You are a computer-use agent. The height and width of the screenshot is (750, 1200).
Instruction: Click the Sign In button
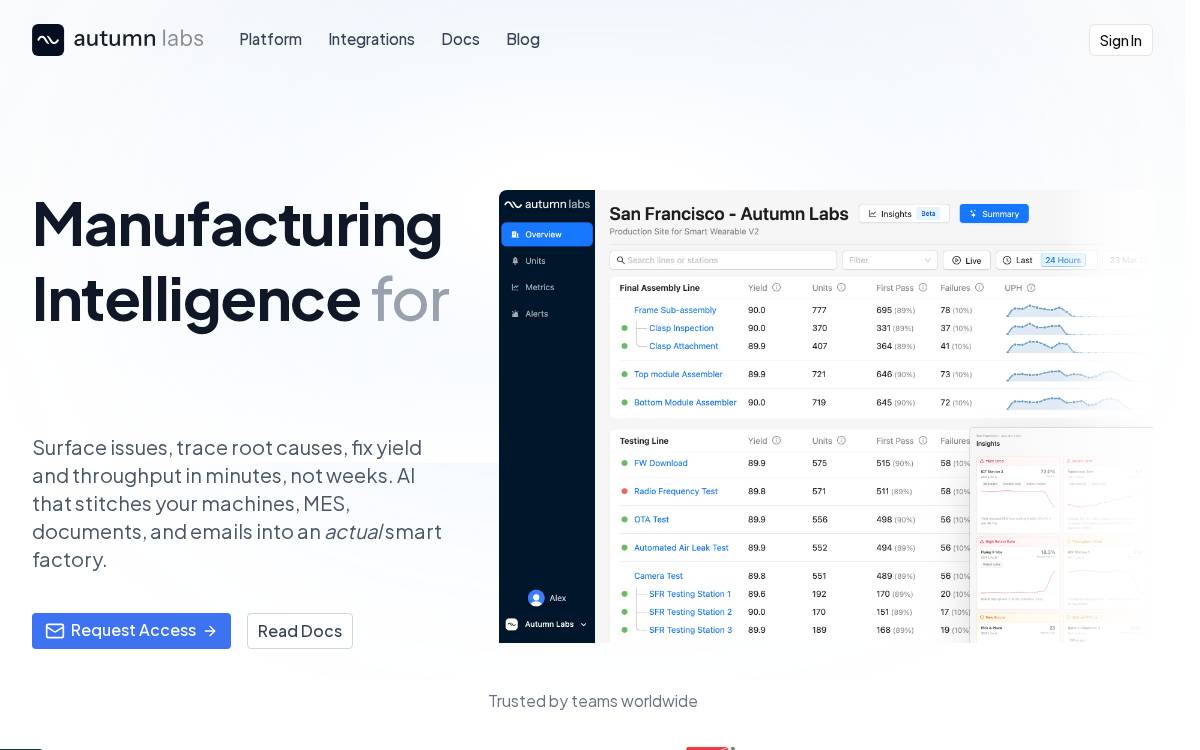tap(1121, 40)
